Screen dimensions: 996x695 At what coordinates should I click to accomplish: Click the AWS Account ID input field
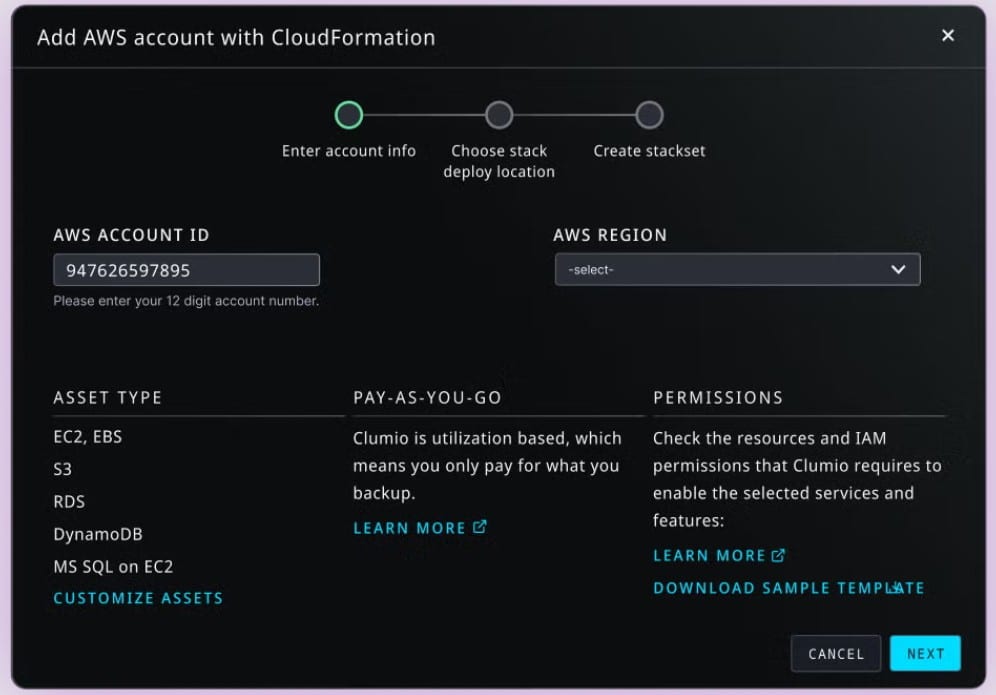click(186, 269)
